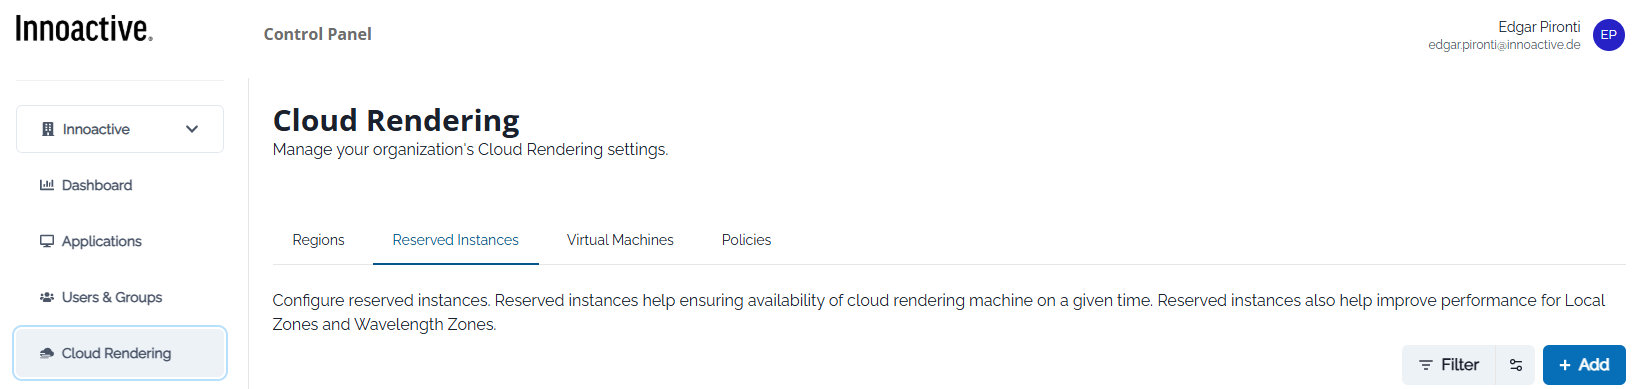
Task: Expand the Innoactive organization dropdown
Action: (120, 129)
